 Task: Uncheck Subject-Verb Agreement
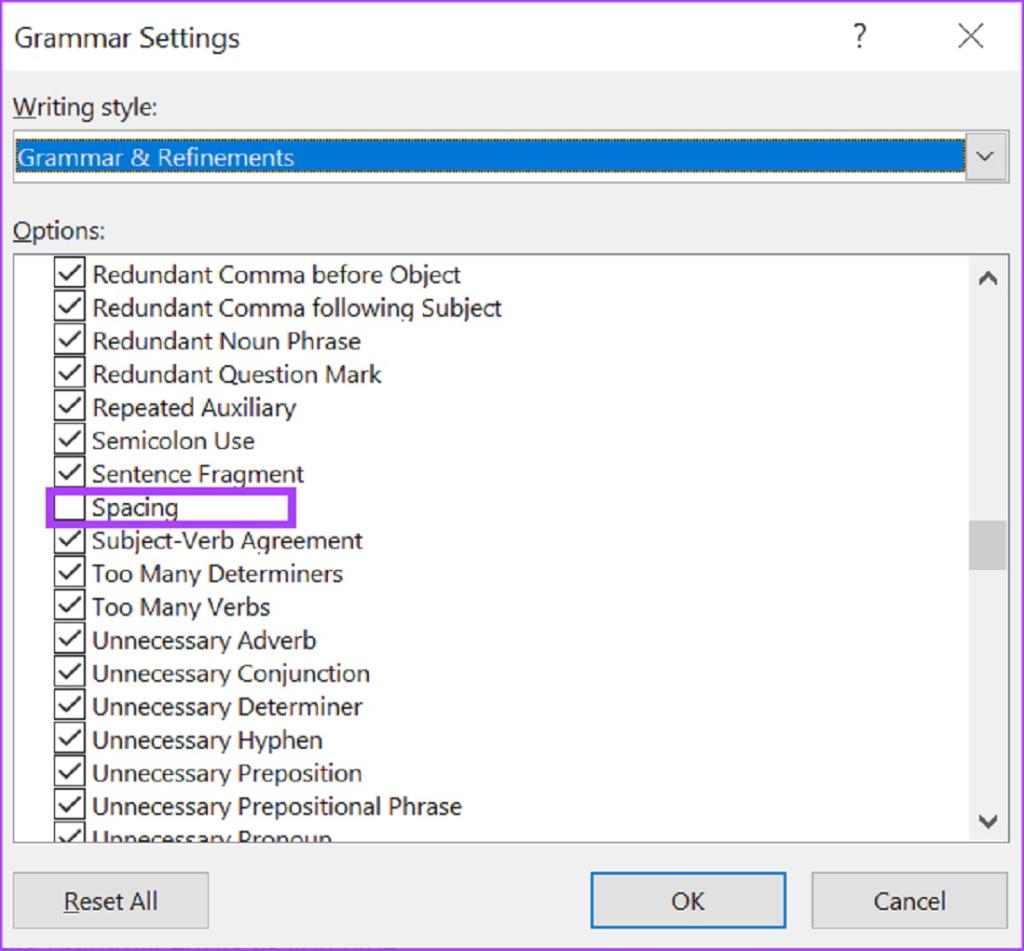[69, 540]
